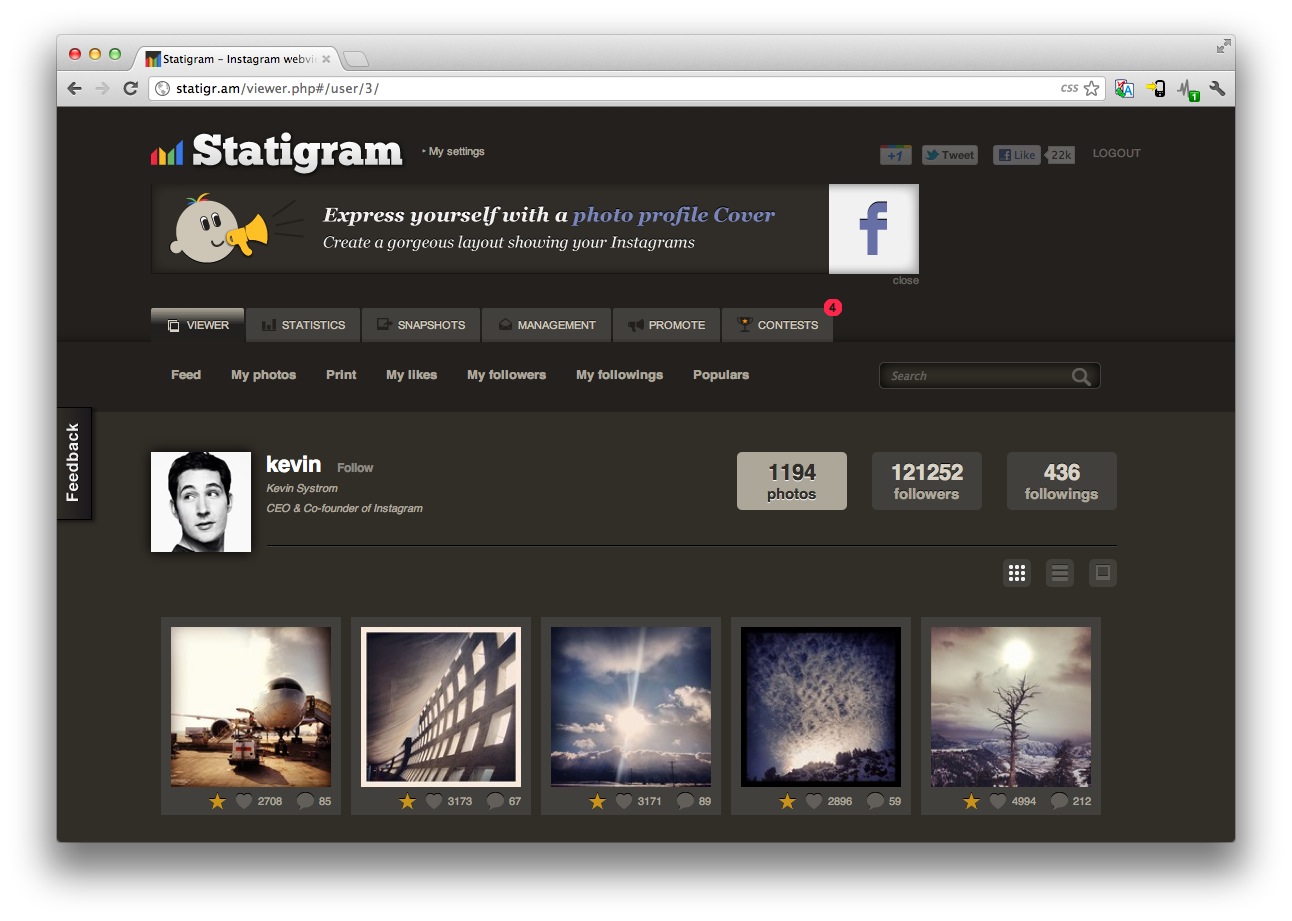
Task: Open the Feed submenu item
Action: 186,375
